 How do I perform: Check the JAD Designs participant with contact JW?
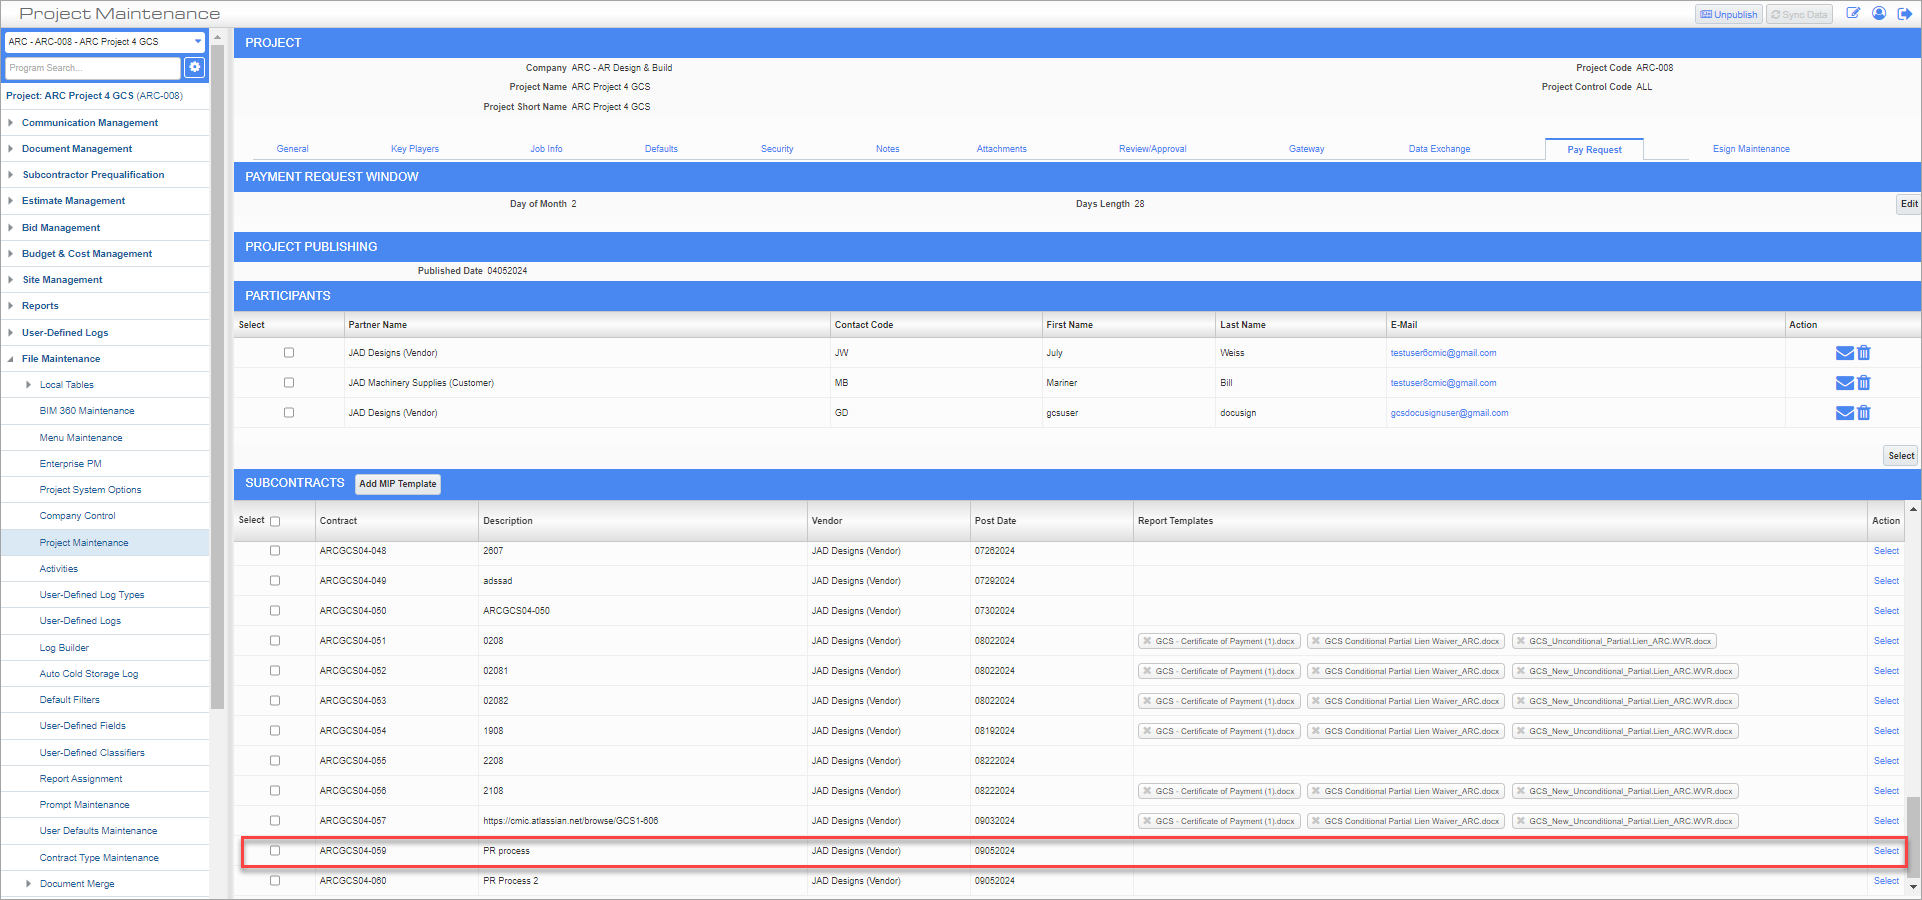[x=289, y=353]
